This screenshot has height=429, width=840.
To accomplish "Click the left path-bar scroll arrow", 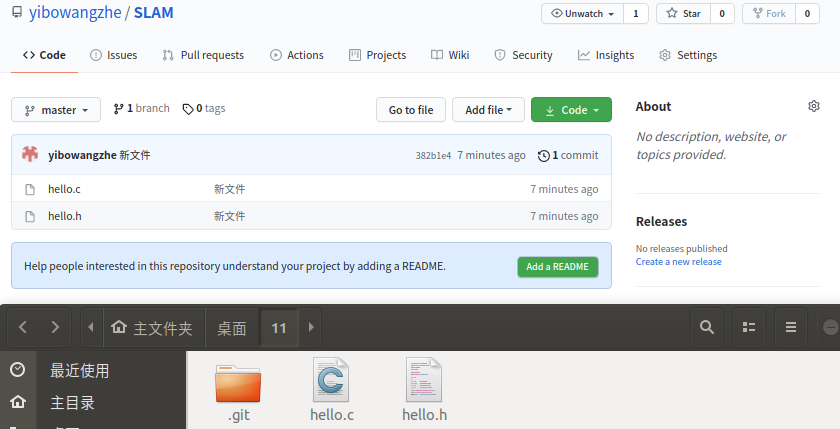I will tap(91, 327).
